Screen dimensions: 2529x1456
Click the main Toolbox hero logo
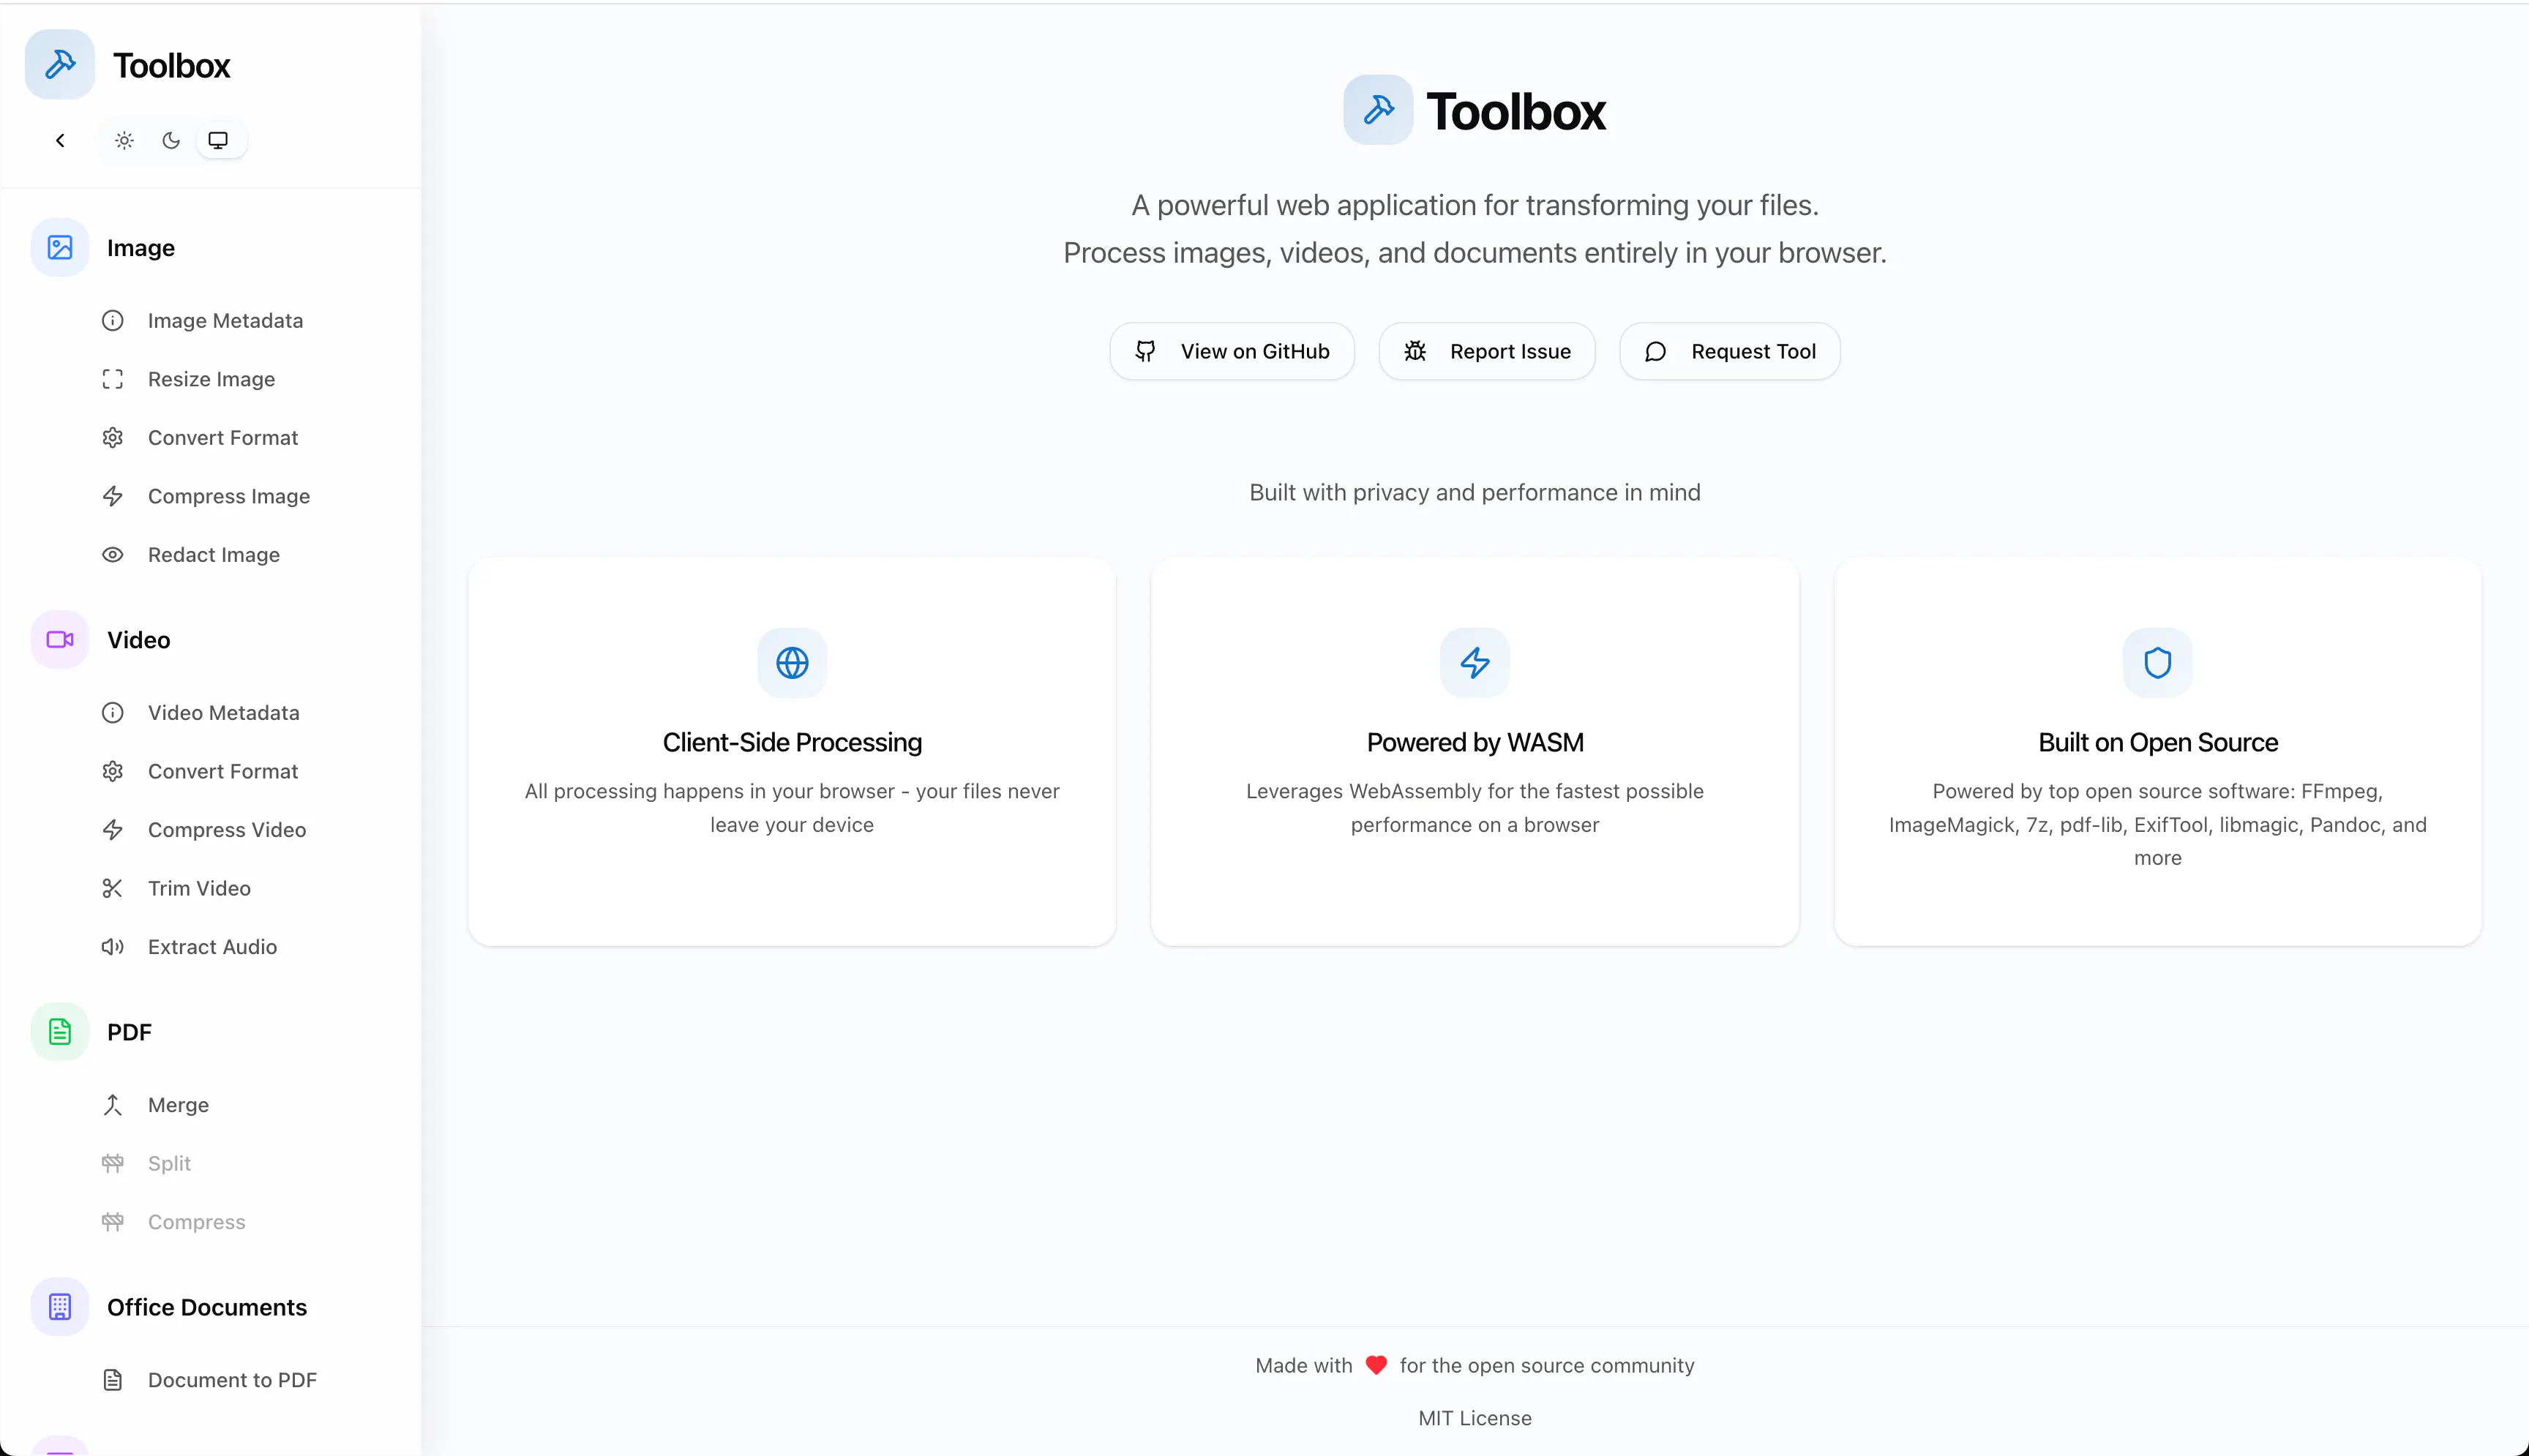[1378, 110]
